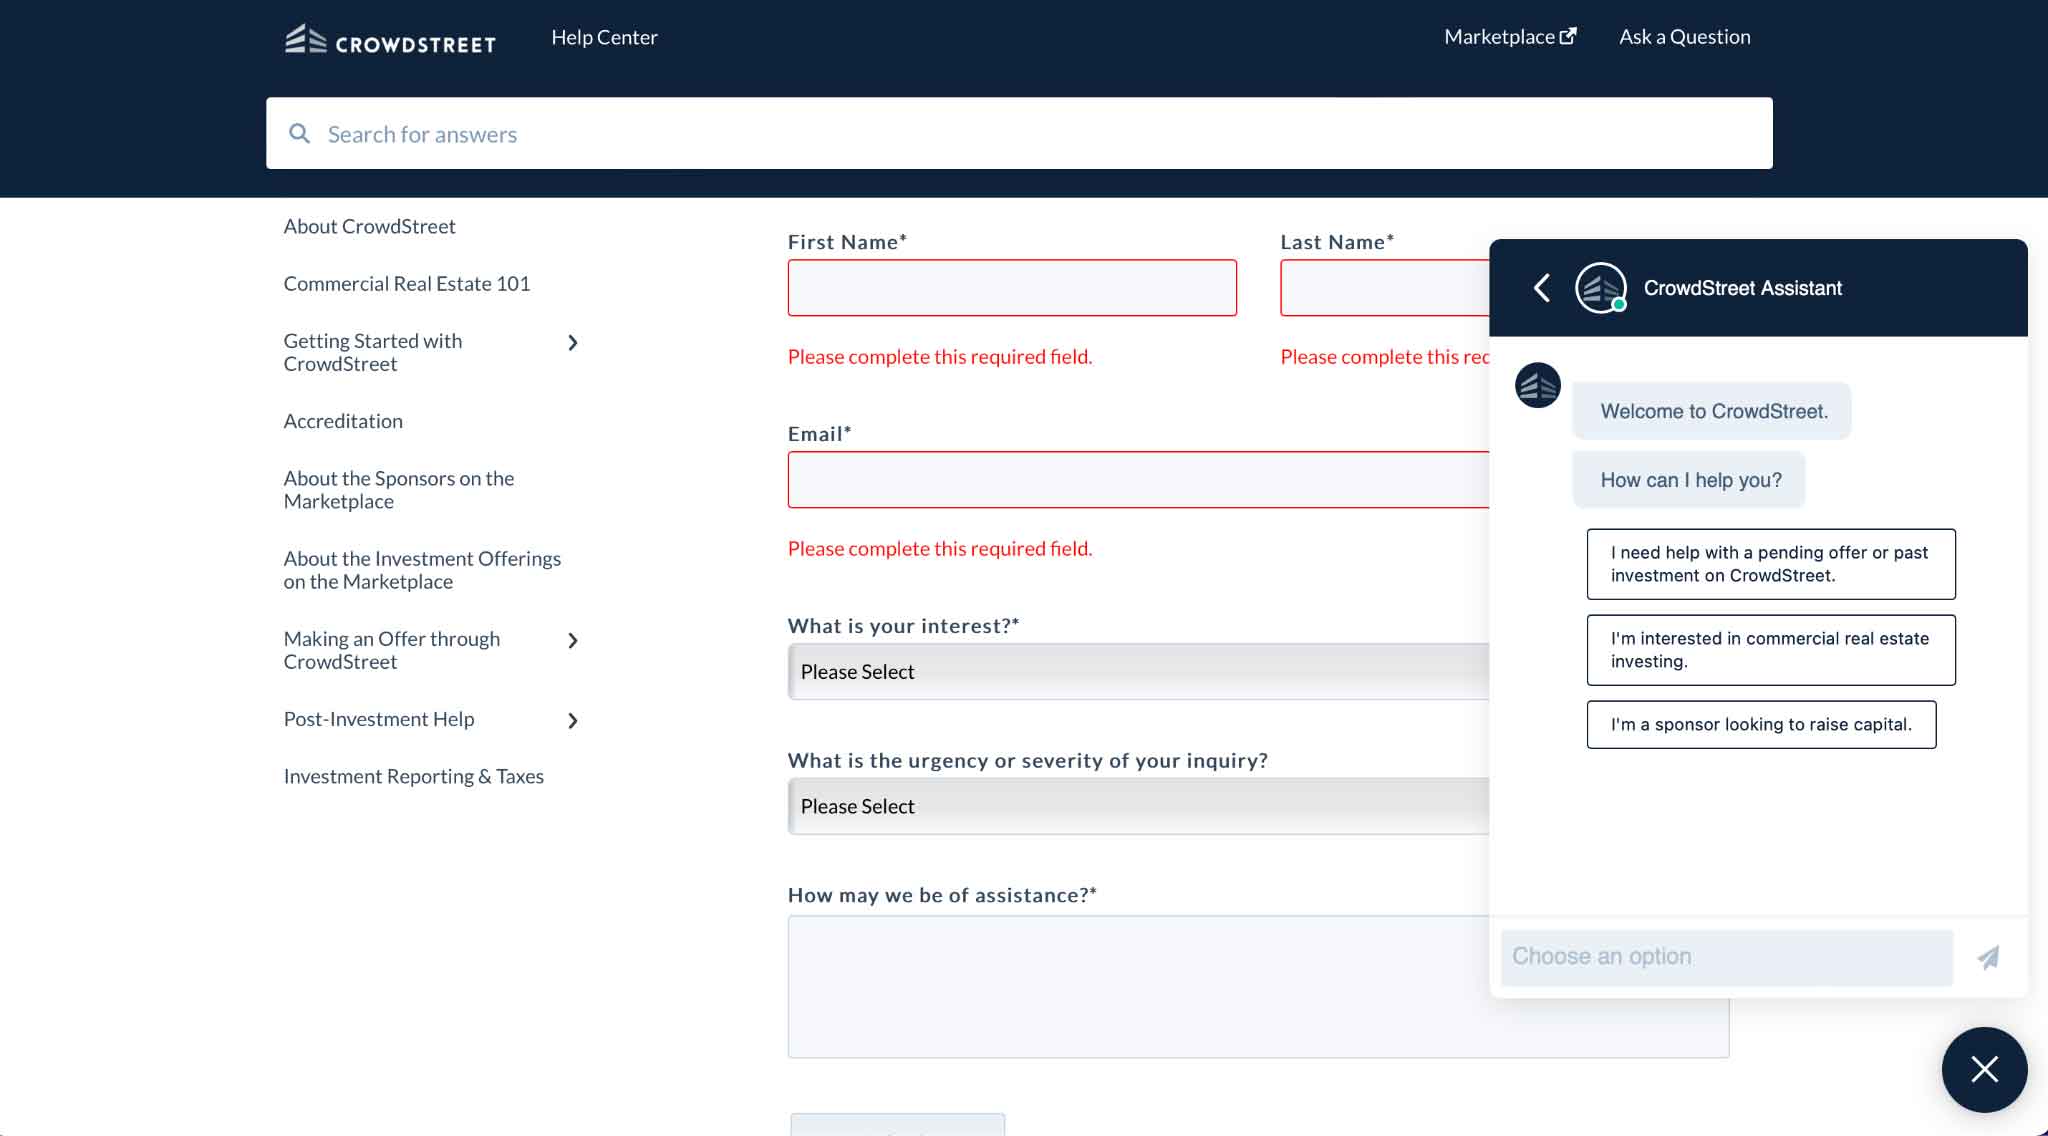
Task: Click the paper plane send icon
Action: [x=1988, y=957]
